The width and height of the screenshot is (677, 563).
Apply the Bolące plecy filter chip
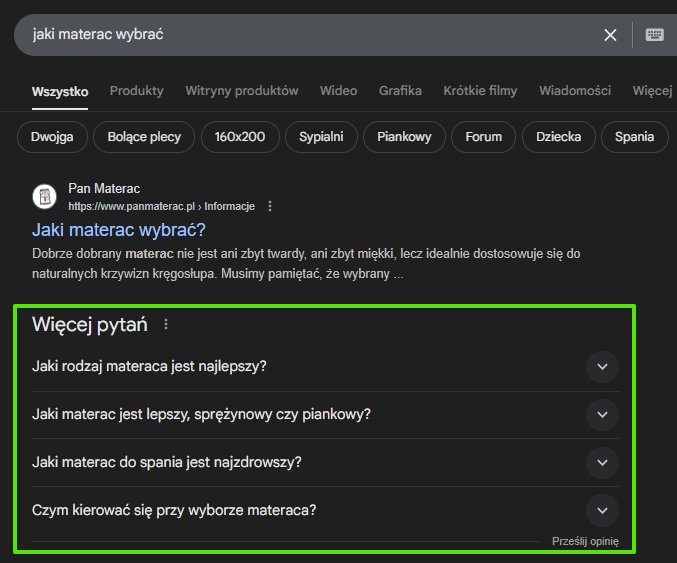[144, 137]
